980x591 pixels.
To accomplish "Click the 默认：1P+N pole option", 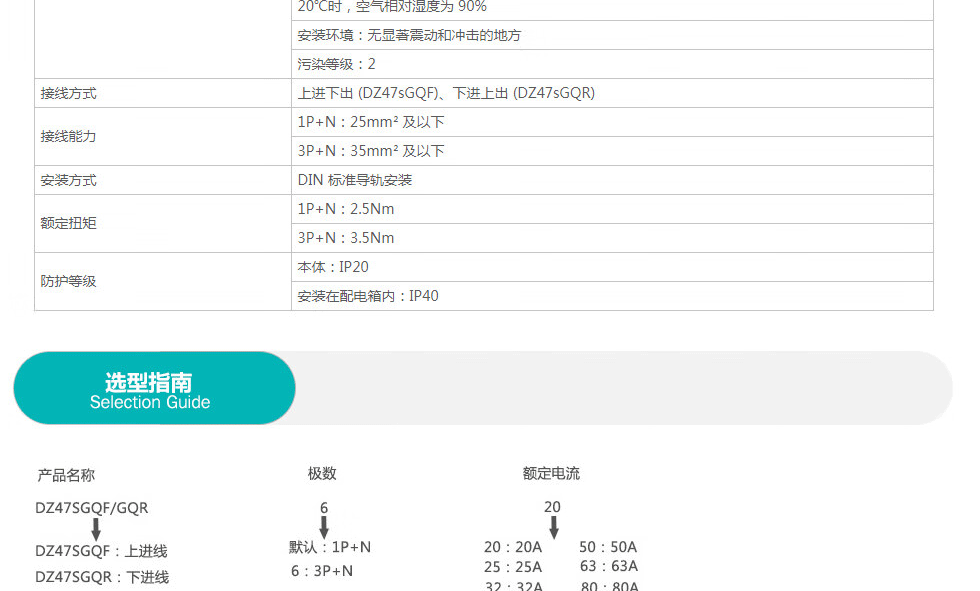I will pyautogui.click(x=330, y=547).
